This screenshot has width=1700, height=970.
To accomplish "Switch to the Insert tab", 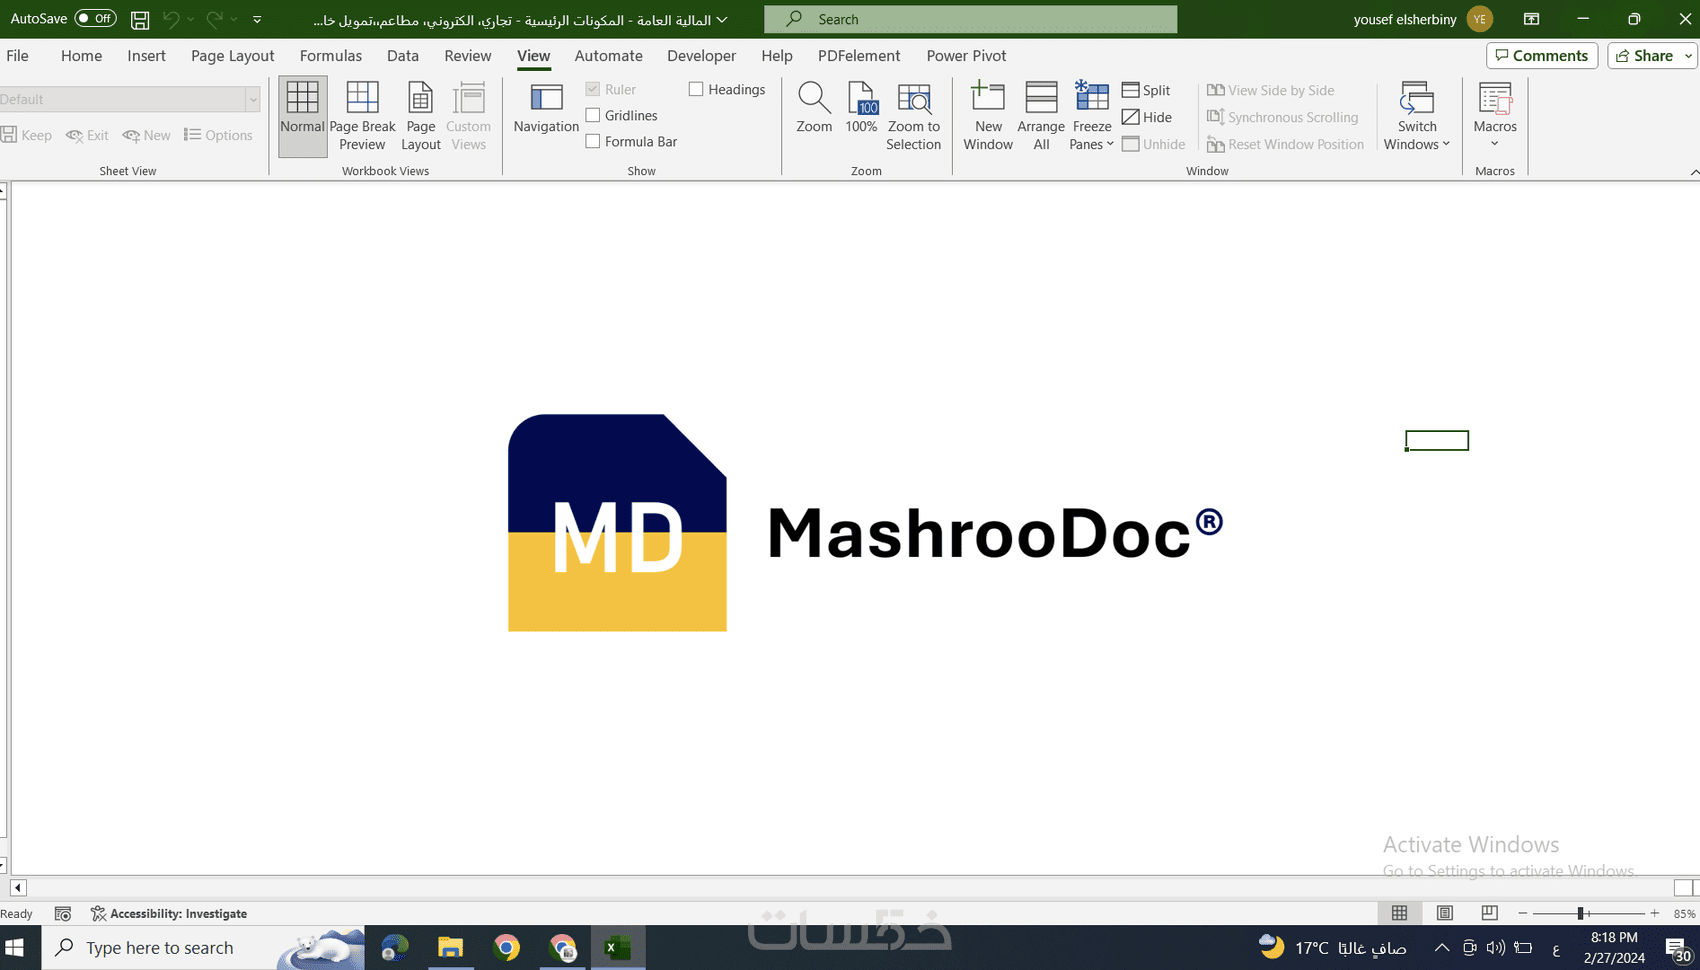I will click(x=146, y=56).
